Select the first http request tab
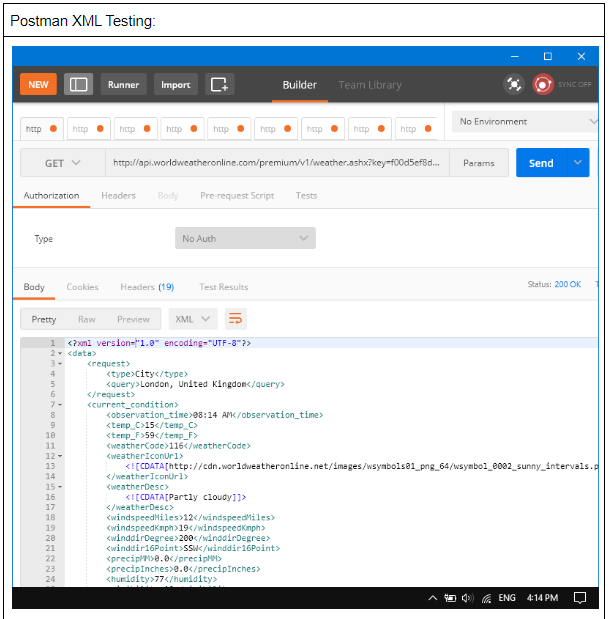This screenshot has height=619, width=611. (41, 129)
